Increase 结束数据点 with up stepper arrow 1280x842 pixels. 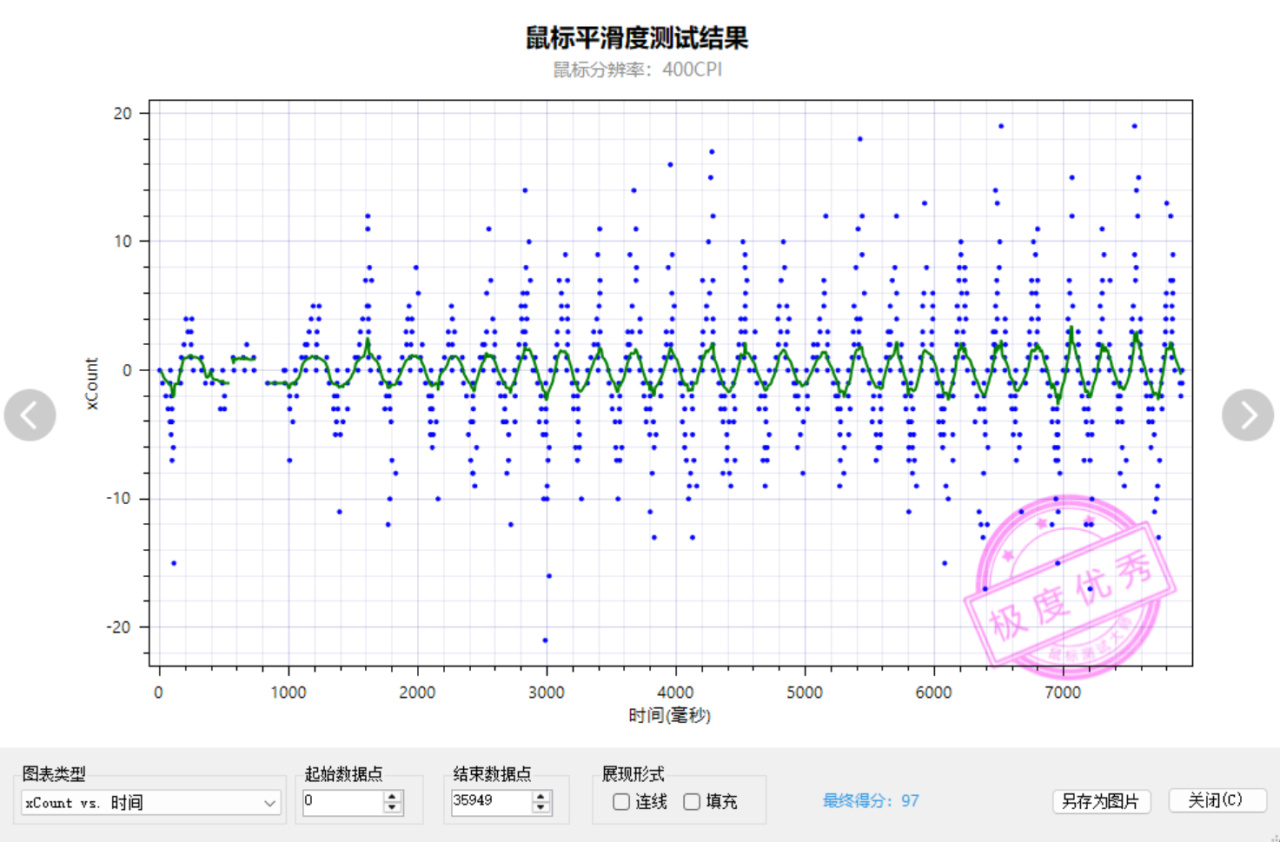541,797
